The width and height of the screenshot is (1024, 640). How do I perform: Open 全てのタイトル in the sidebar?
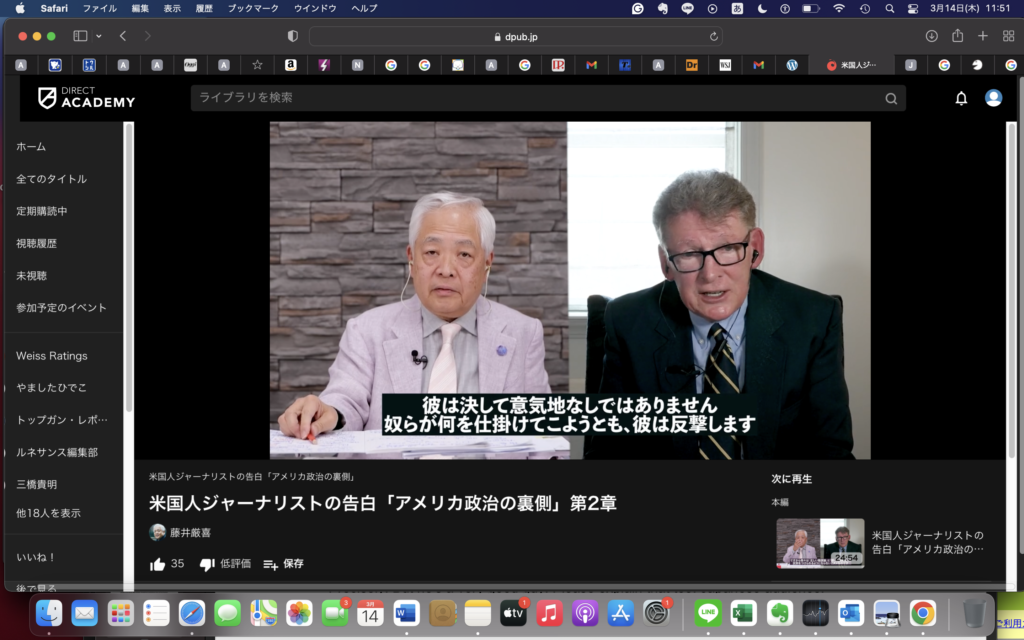click(51, 179)
